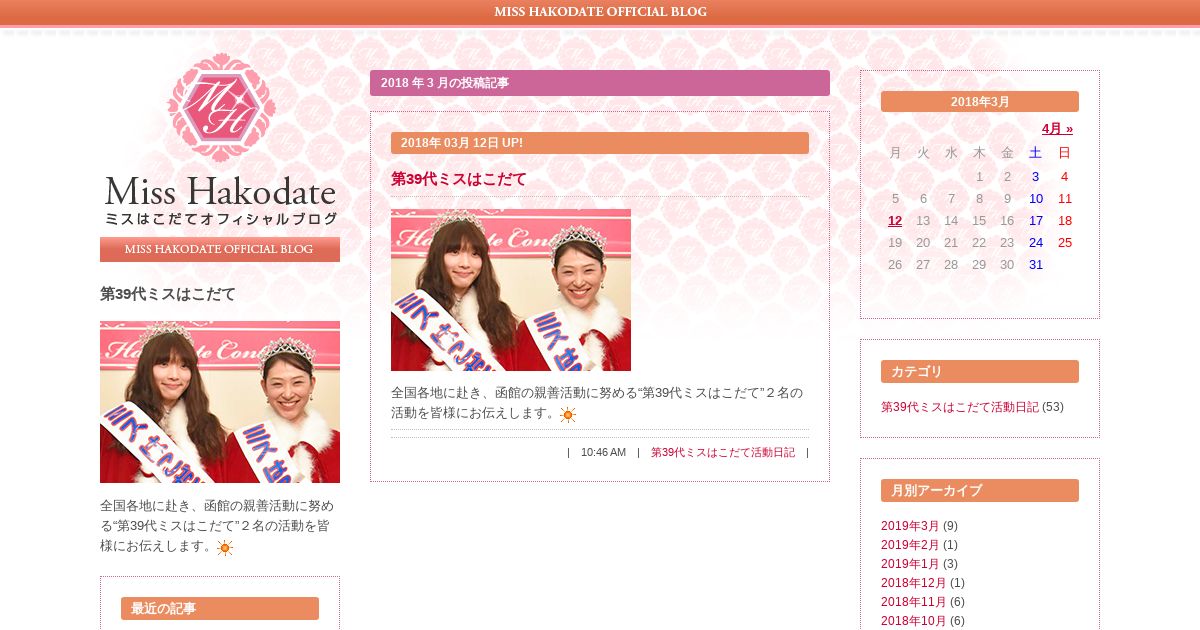
Task: Open archive 2019年1月
Action: (x=910, y=564)
